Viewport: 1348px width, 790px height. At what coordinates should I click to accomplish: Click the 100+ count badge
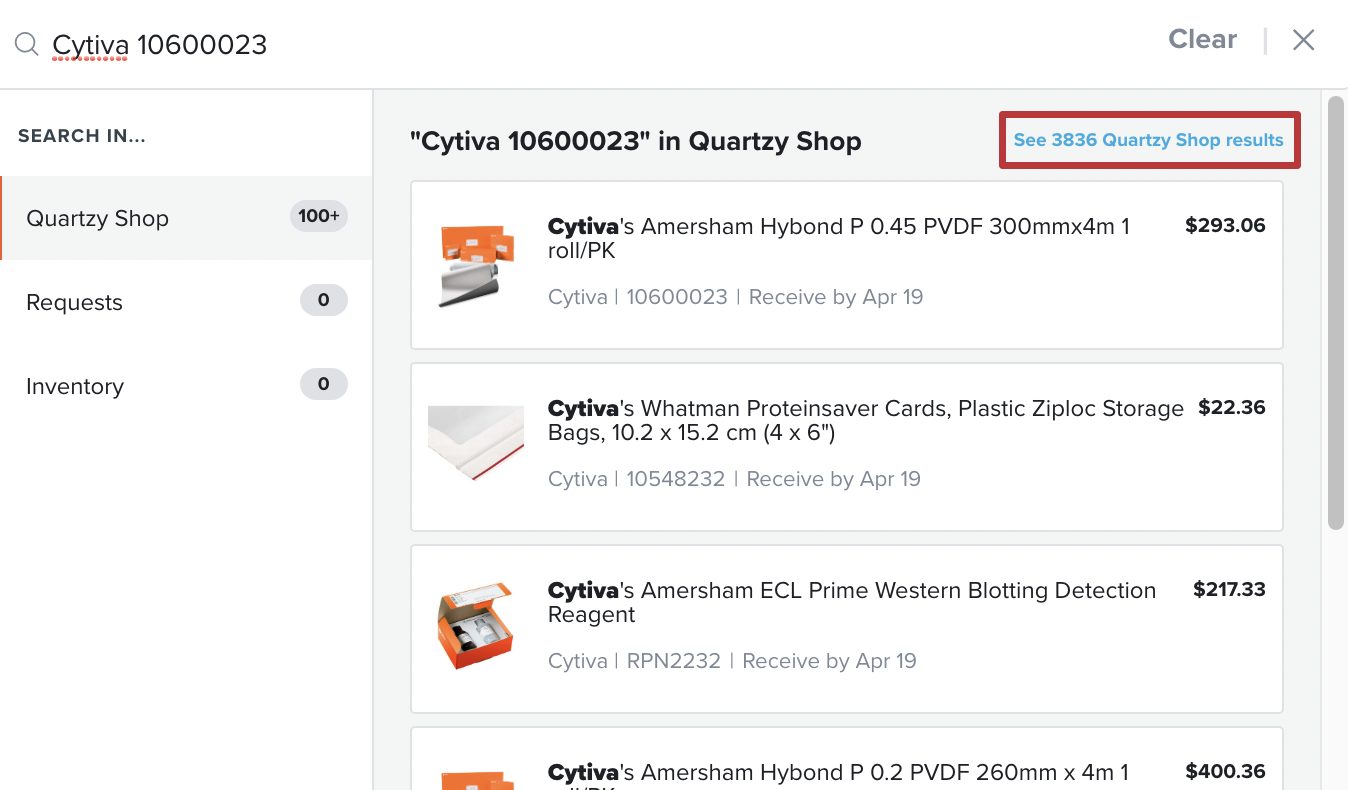coord(319,216)
